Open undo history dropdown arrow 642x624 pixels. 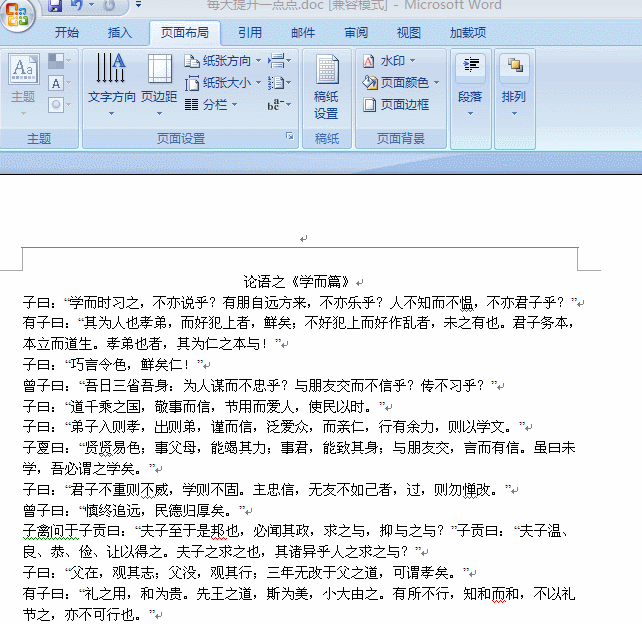coord(91,5)
